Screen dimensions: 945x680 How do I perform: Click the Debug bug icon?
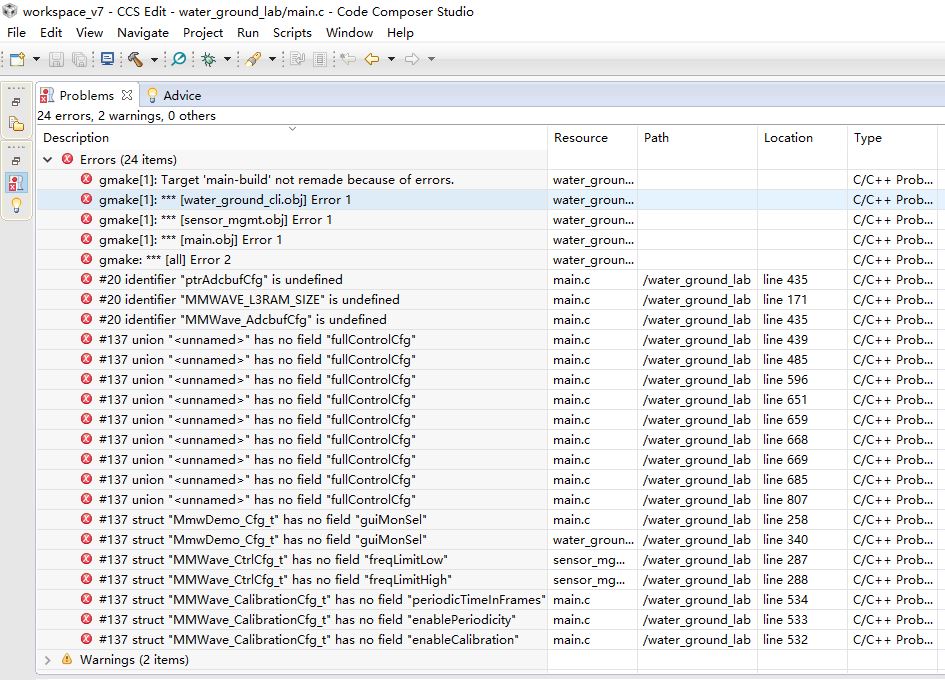(x=208, y=60)
